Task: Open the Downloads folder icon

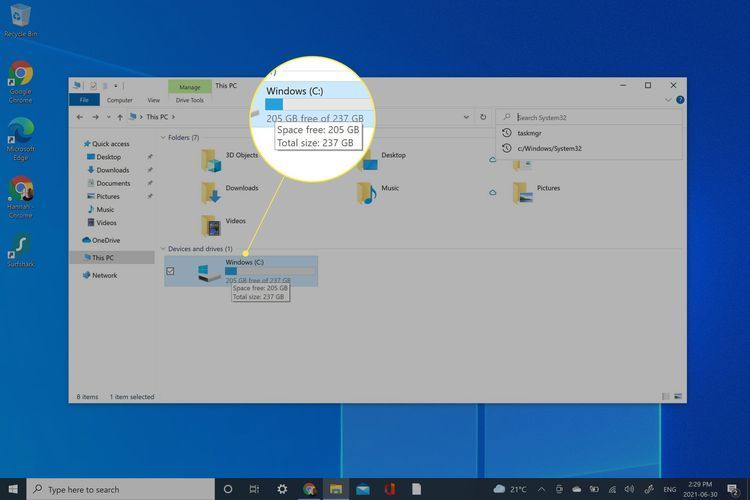Action: pyautogui.click(x=210, y=191)
